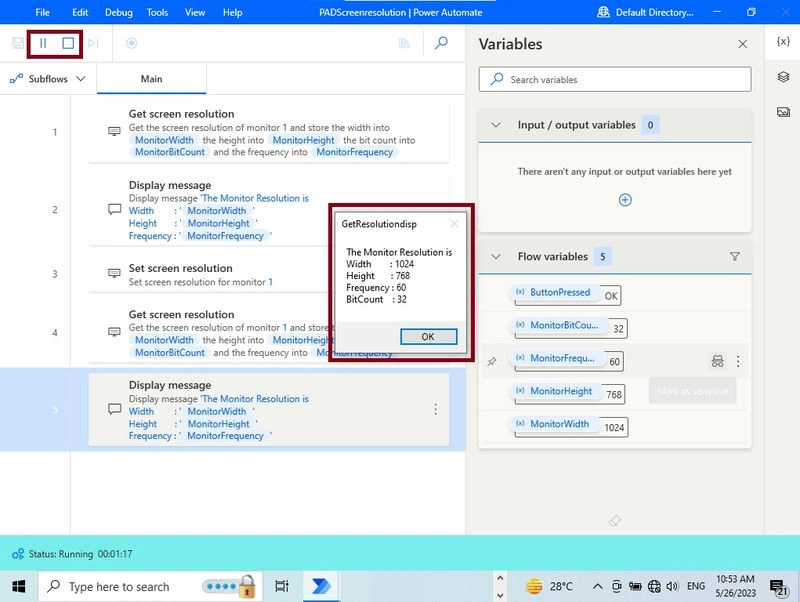Screen dimensions: 800x602
Task: Open the View menu
Action: click(195, 12)
